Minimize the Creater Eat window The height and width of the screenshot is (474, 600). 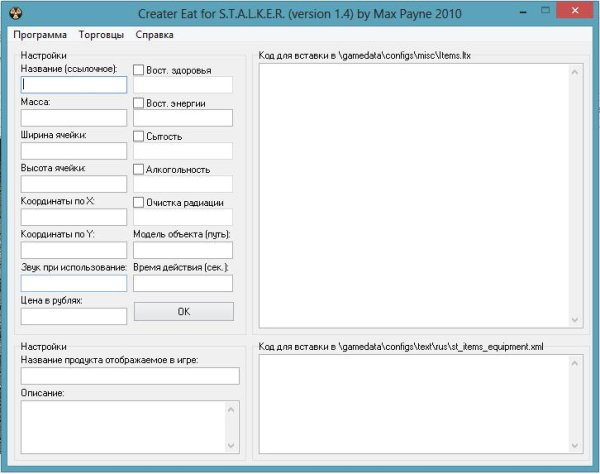coord(523,12)
